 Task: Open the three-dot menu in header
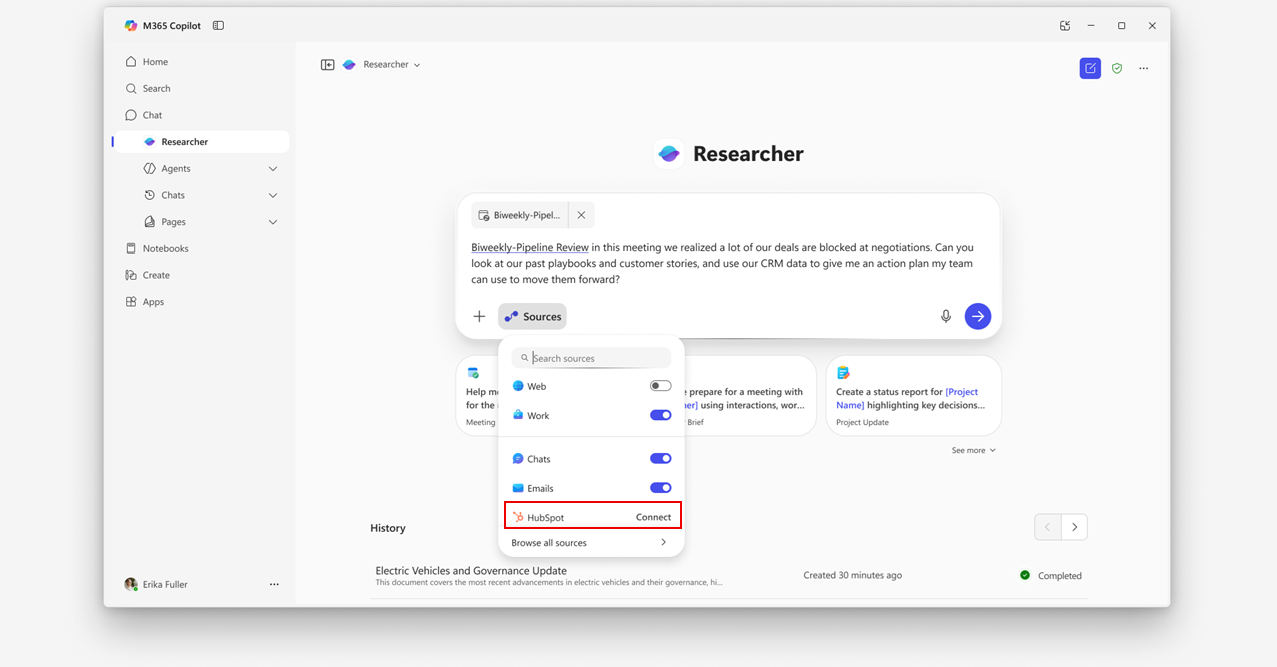coord(1143,68)
